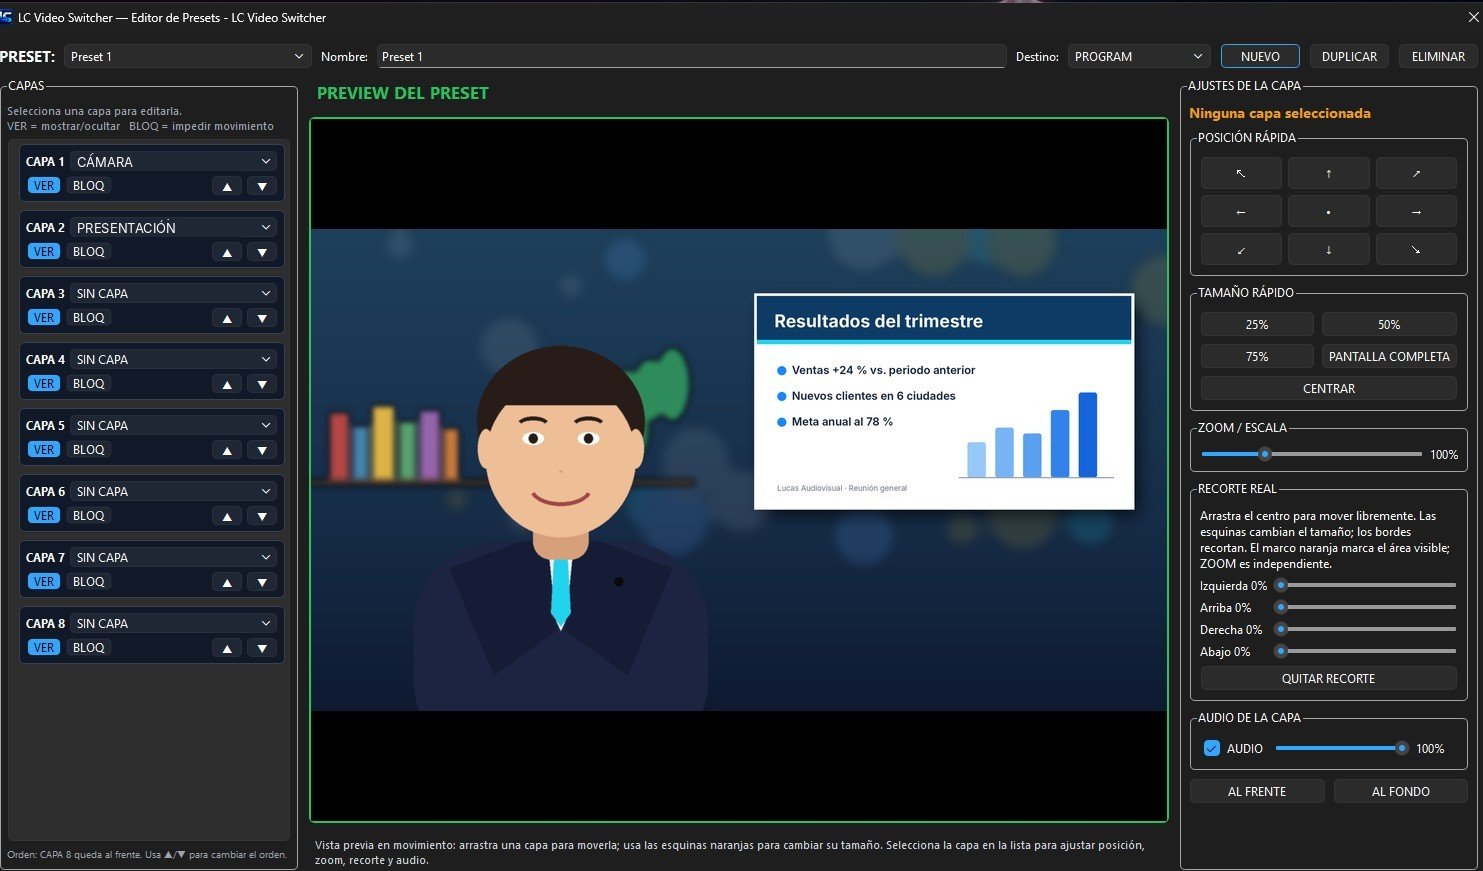Move CAPA 6 up in order

[x=227, y=516]
